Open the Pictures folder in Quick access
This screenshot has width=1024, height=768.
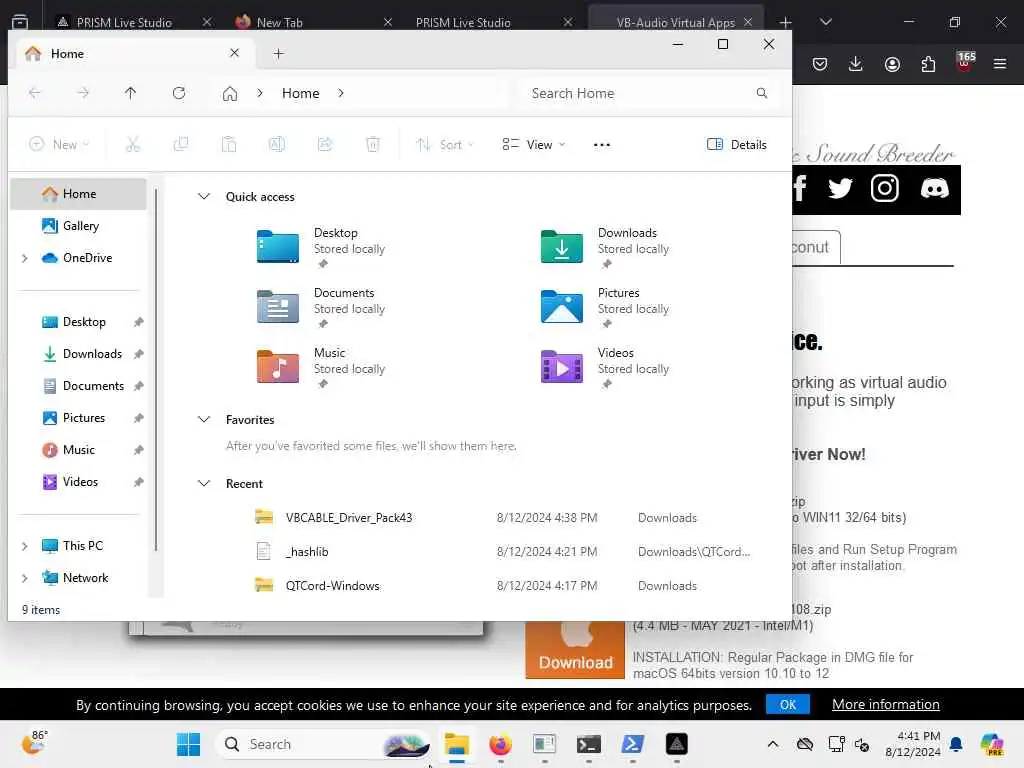[605, 307]
